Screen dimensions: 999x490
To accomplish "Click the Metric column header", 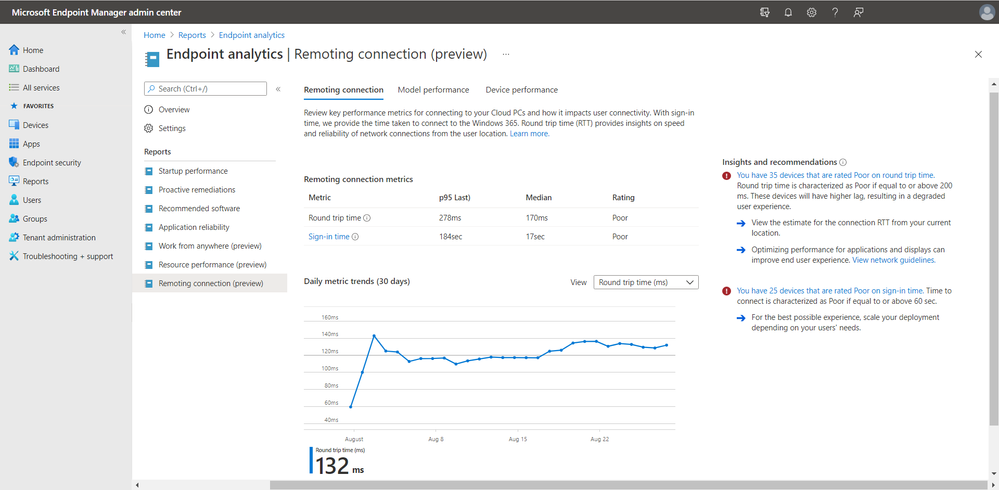I will [320, 198].
